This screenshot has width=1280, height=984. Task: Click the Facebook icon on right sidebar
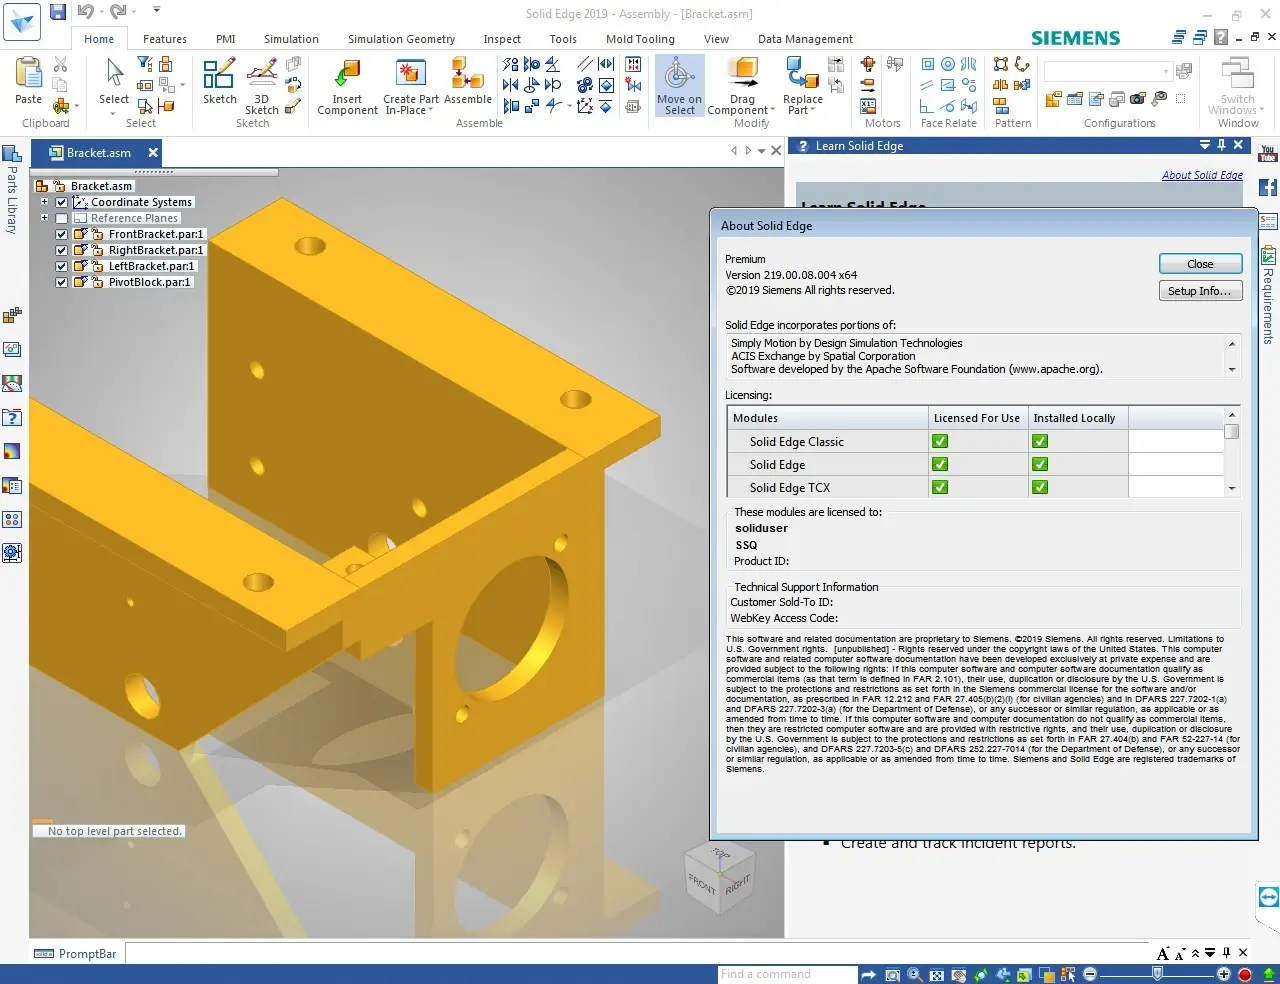point(1268,188)
